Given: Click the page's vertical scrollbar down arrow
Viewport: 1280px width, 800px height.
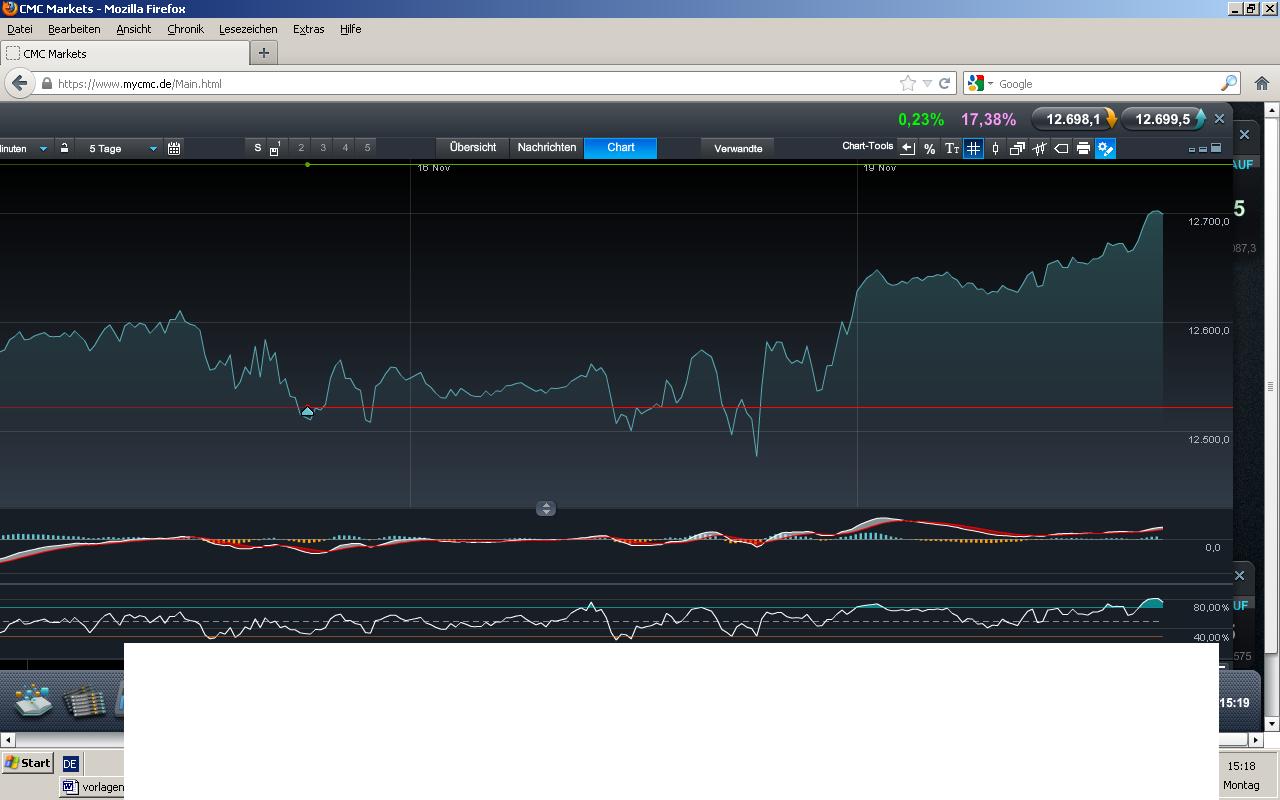Looking at the screenshot, I should [1271, 723].
